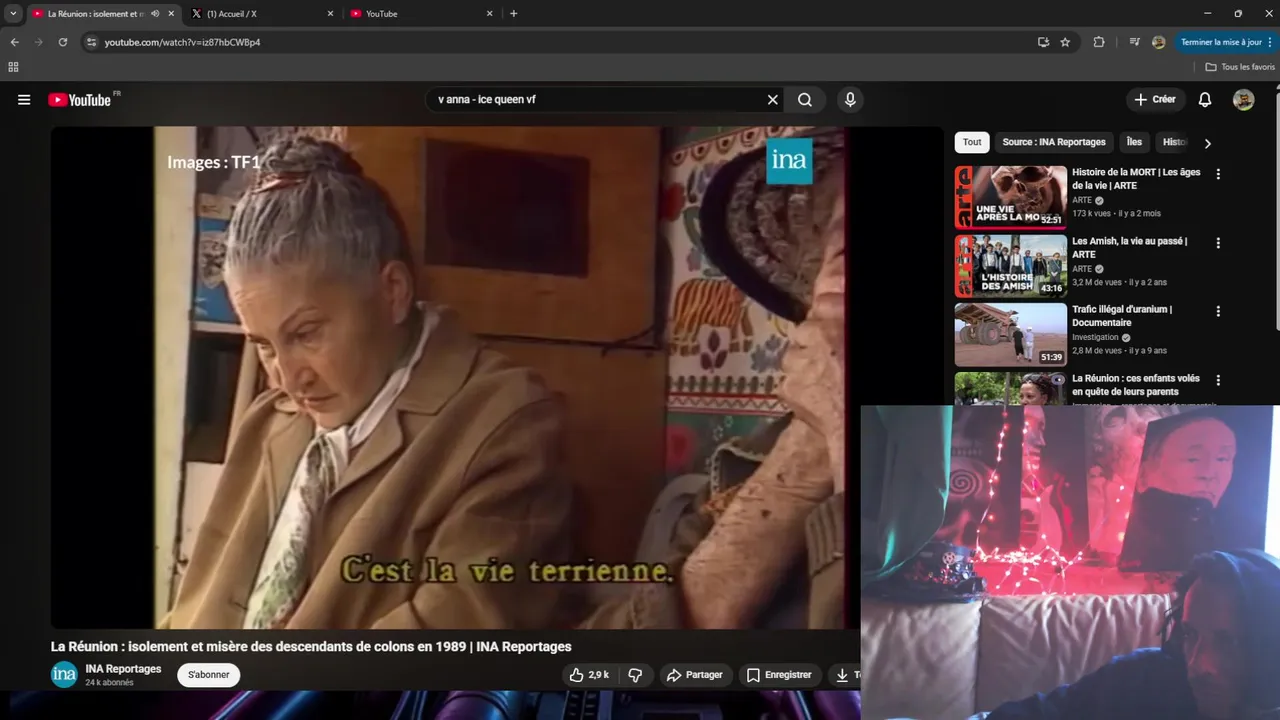Click the magnifying glass search button
The height and width of the screenshot is (720, 1280).
point(805,100)
